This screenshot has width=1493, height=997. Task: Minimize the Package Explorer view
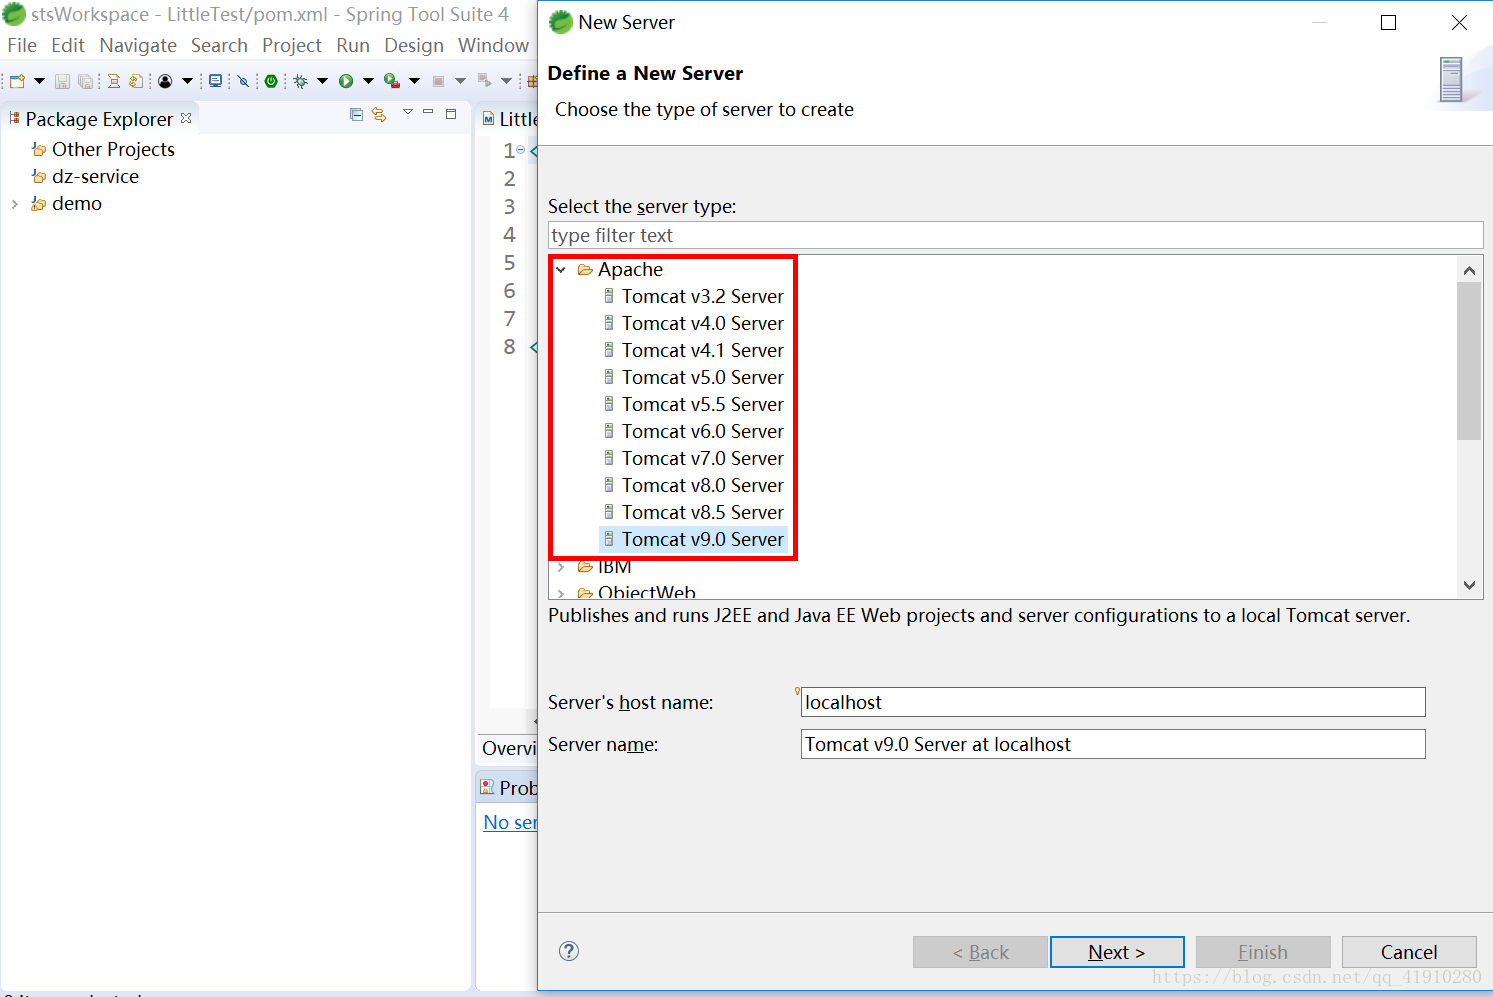pyautogui.click(x=428, y=112)
